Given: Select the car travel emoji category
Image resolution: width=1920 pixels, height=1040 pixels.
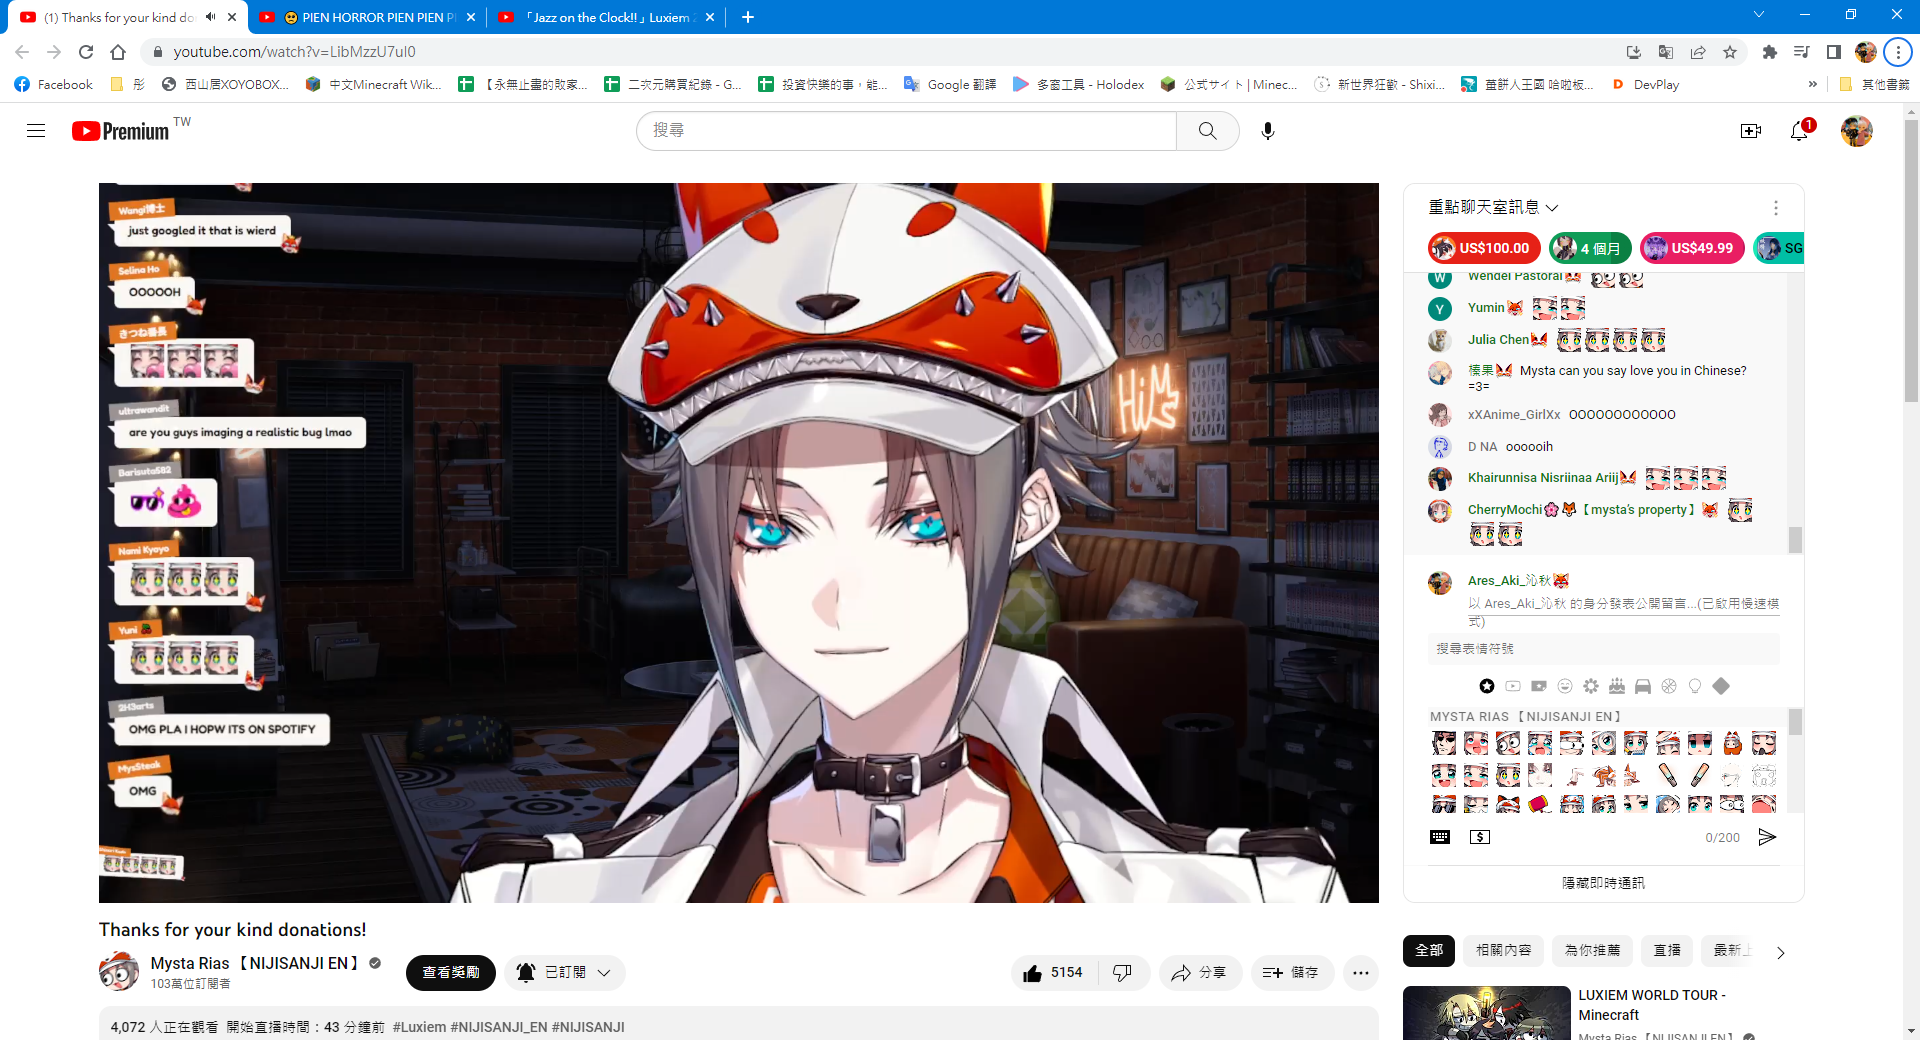Looking at the screenshot, I should pyautogui.click(x=1643, y=686).
